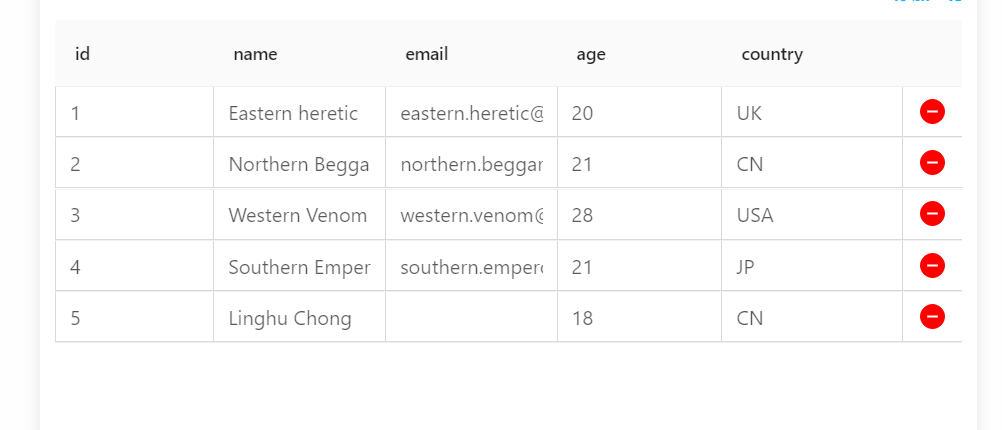Click the name column header
This screenshot has width=1002, height=430.
255,54
